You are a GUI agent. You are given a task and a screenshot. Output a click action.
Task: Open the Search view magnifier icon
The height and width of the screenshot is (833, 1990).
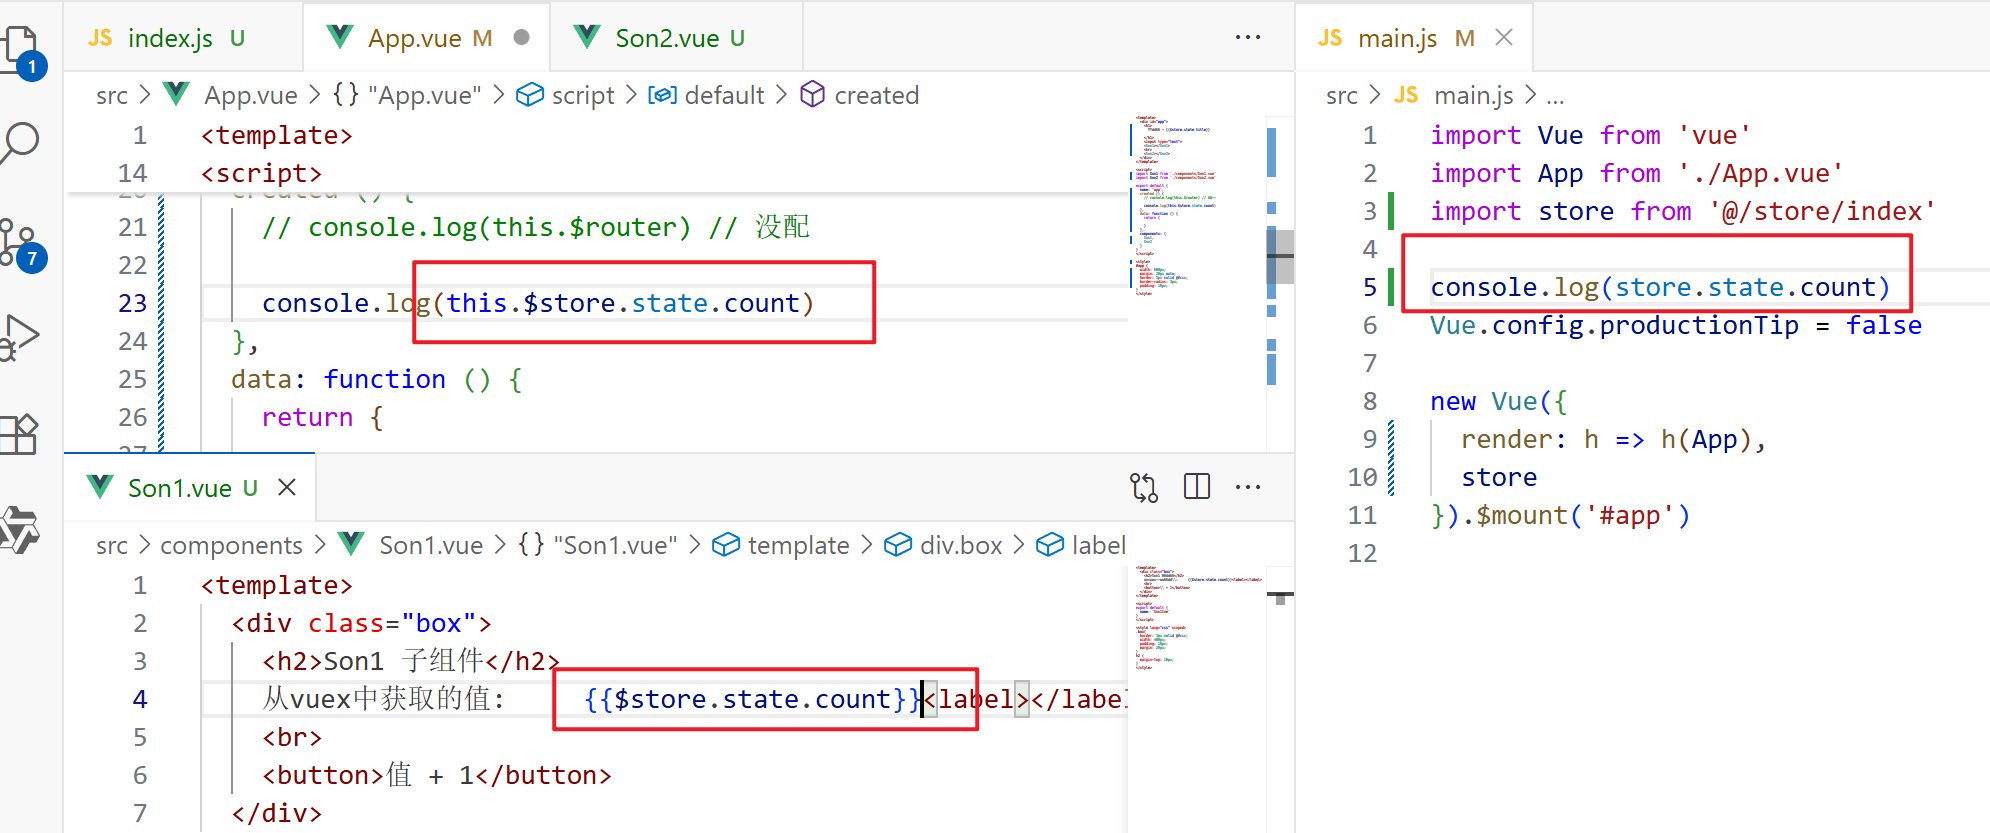tap(20, 142)
